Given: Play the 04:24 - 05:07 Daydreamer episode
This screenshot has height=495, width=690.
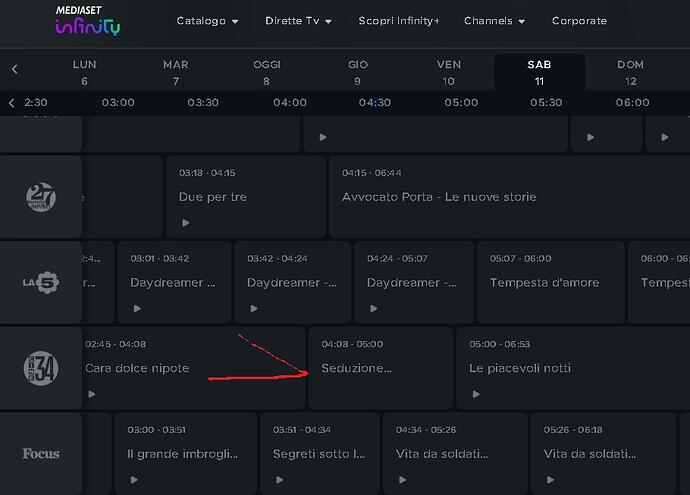Looking at the screenshot, I should 374,308.
